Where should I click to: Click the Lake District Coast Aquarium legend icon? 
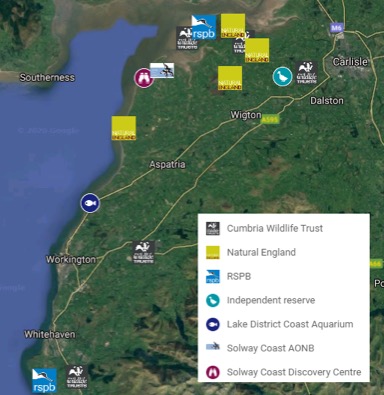[213, 324]
